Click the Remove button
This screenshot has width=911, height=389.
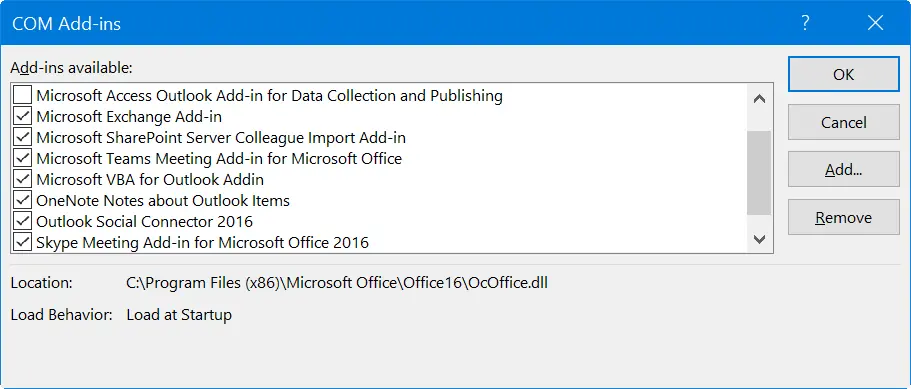(x=844, y=217)
